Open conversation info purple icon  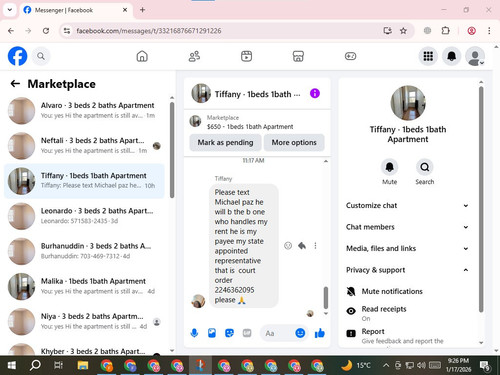pyautogui.click(x=315, y=93)
